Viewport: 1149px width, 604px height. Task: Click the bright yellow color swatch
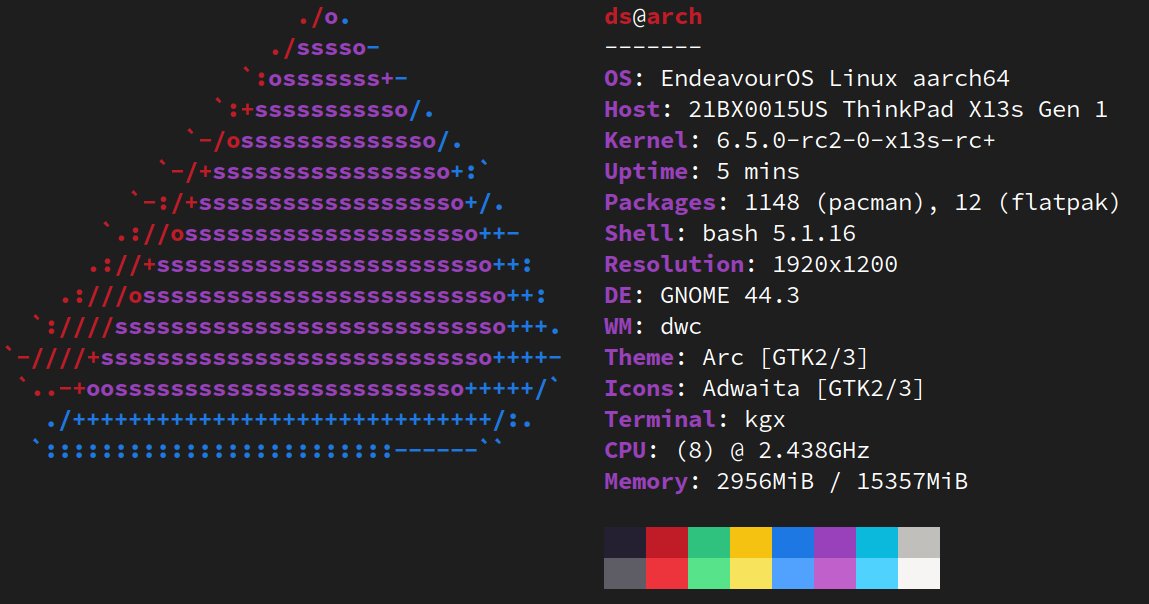coord(750,573)
